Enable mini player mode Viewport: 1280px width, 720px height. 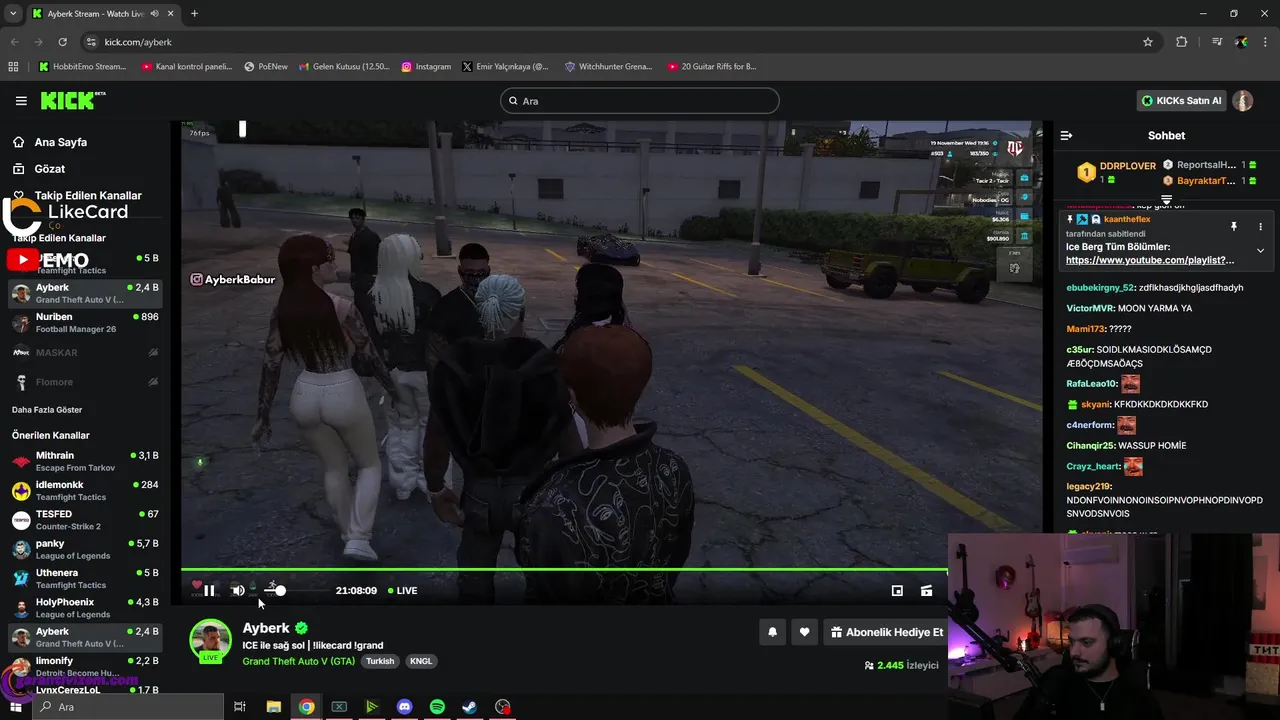click(x=897, y=591)
